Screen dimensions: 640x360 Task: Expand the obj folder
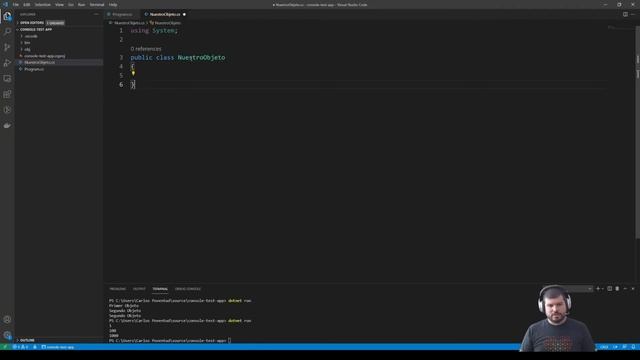[x=27, y=49]
